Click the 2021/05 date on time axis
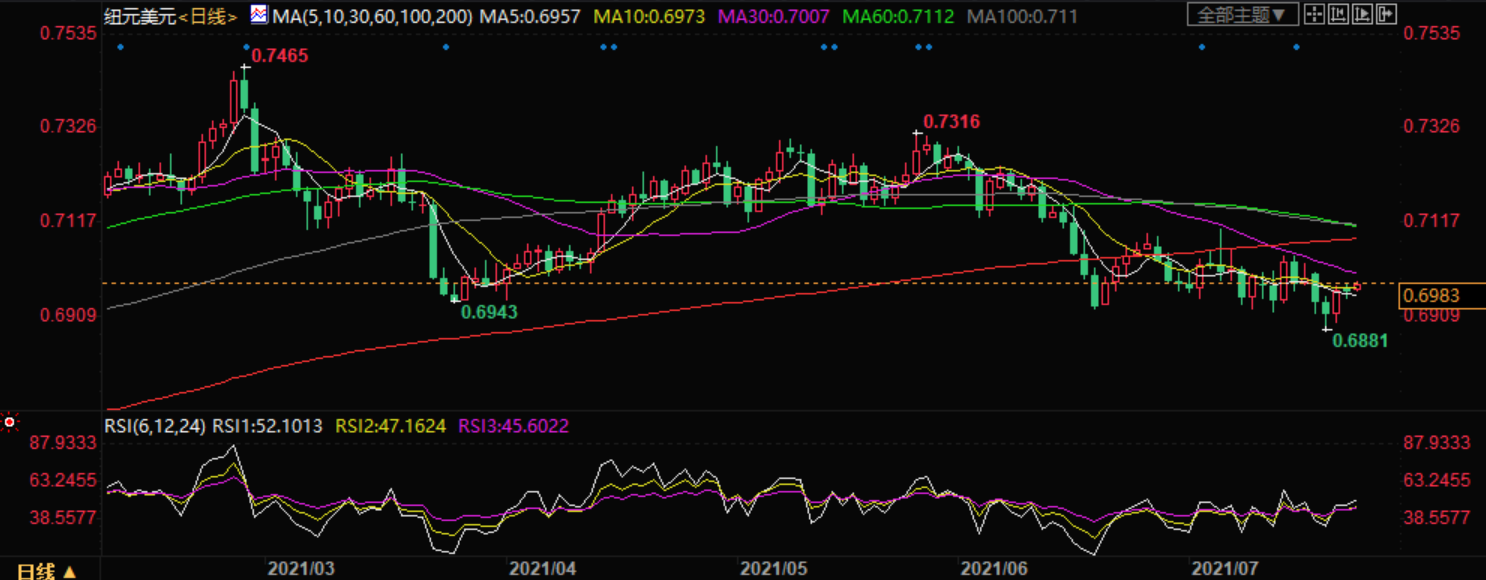Screen dimensions: 1486x580 pos(773,568)
